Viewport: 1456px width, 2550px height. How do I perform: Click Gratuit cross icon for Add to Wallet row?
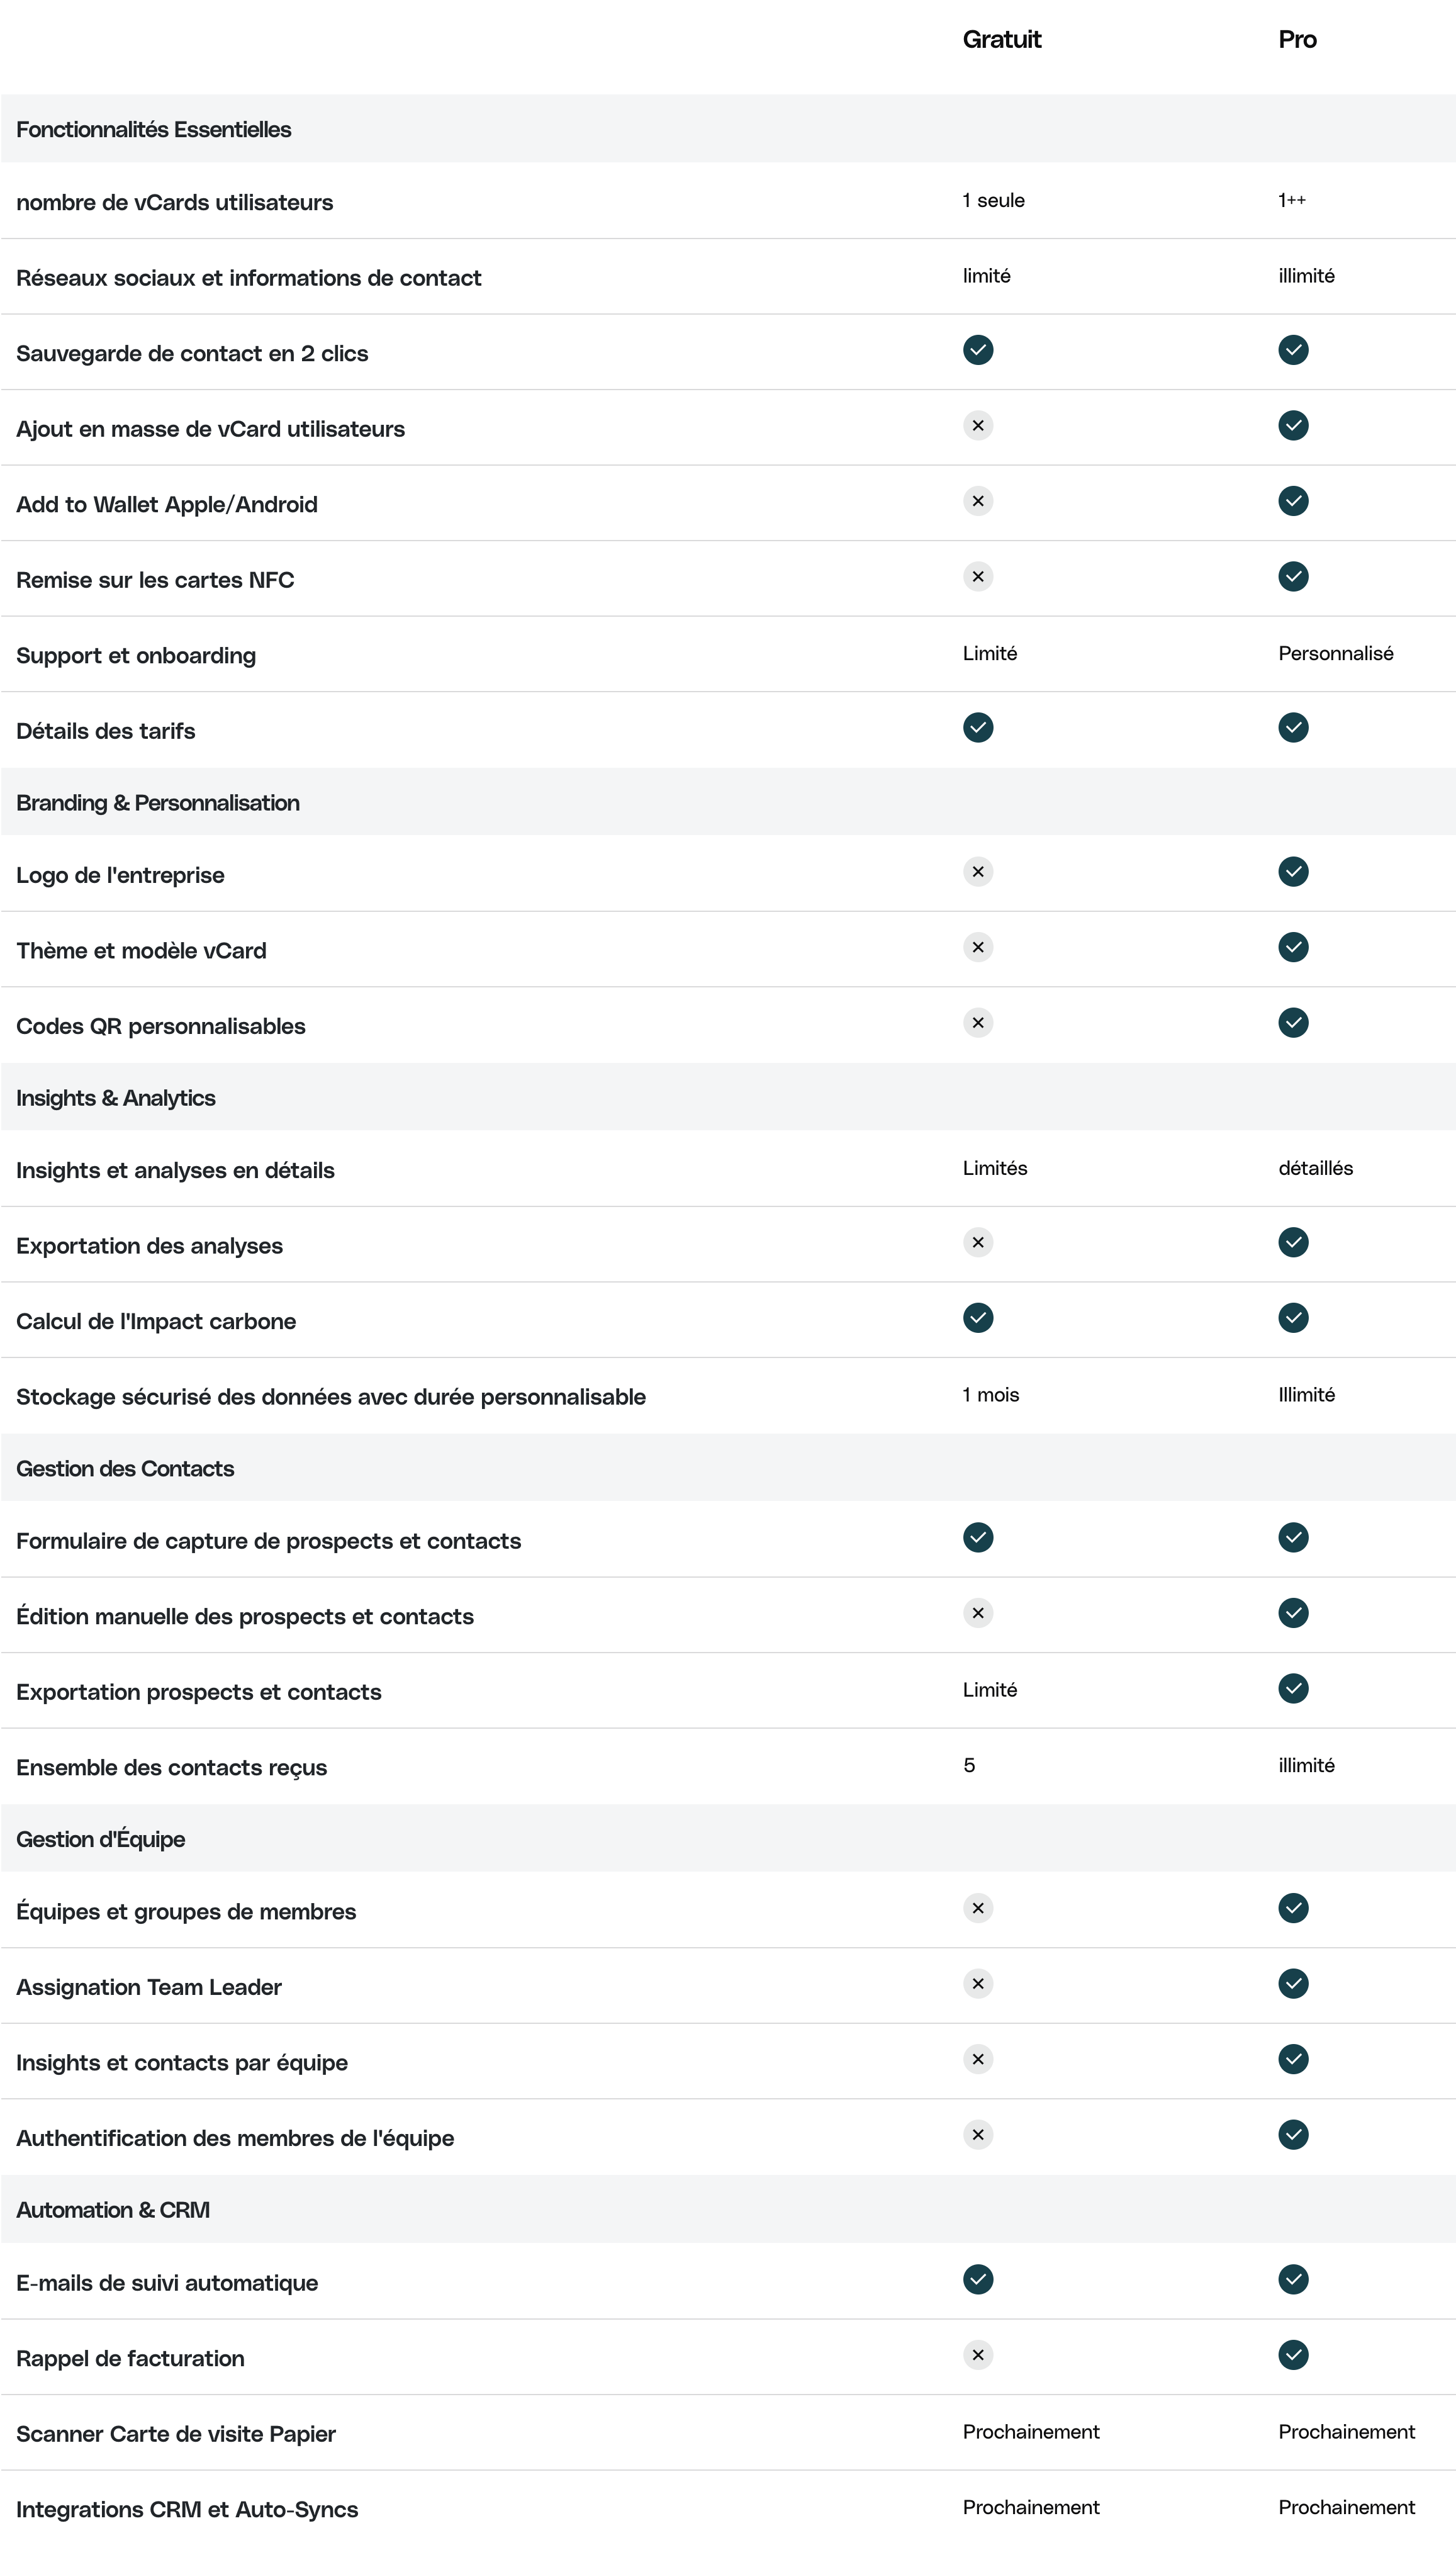coord(977,501)
